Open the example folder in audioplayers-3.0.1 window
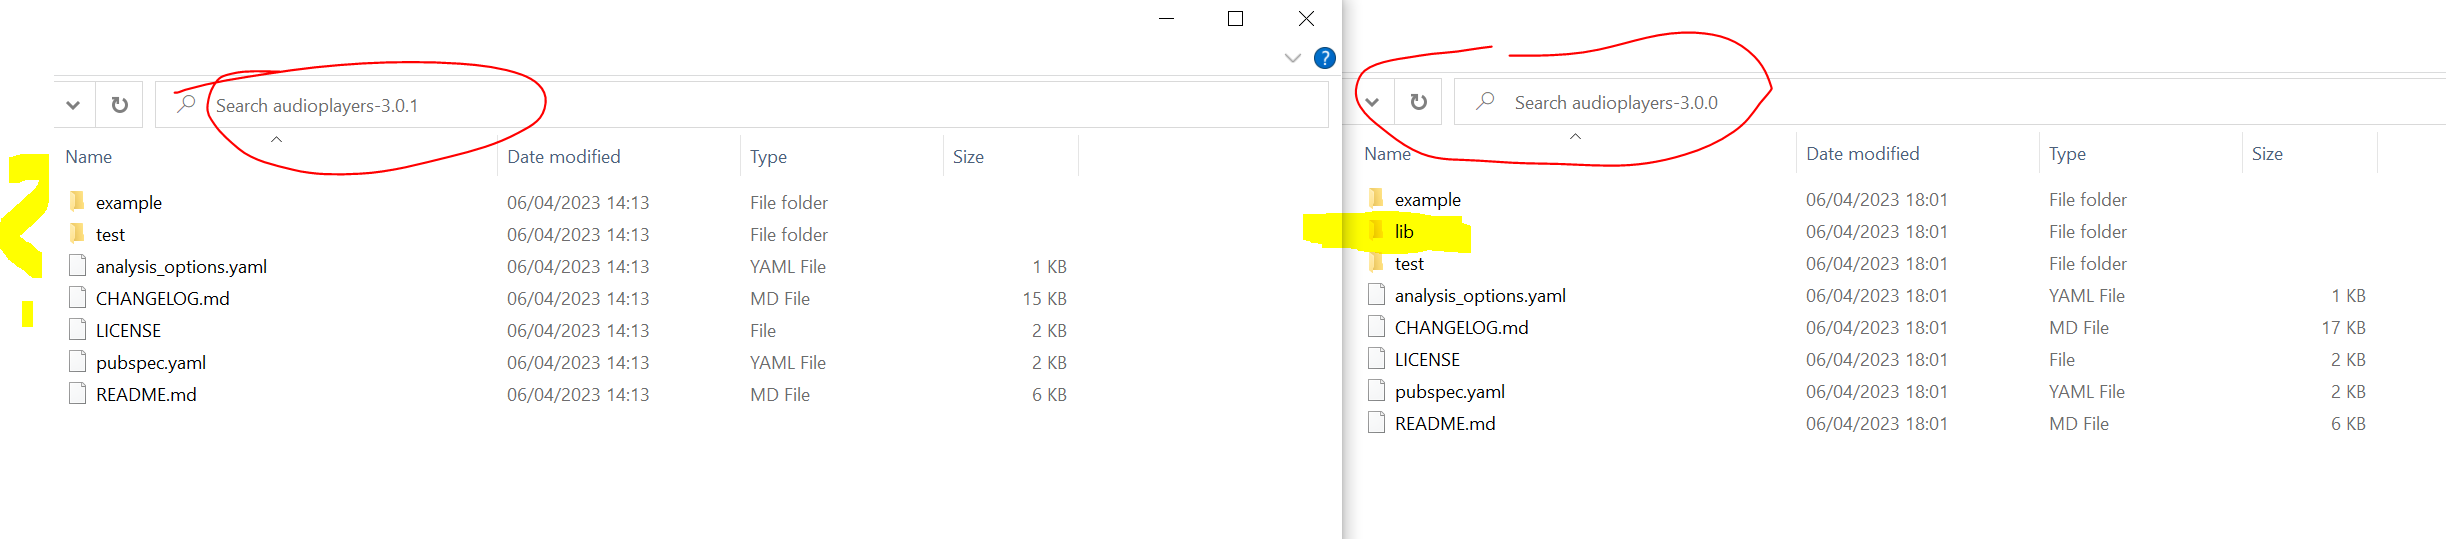Screen dimensions: 2446x539 [x=77, y=202]
